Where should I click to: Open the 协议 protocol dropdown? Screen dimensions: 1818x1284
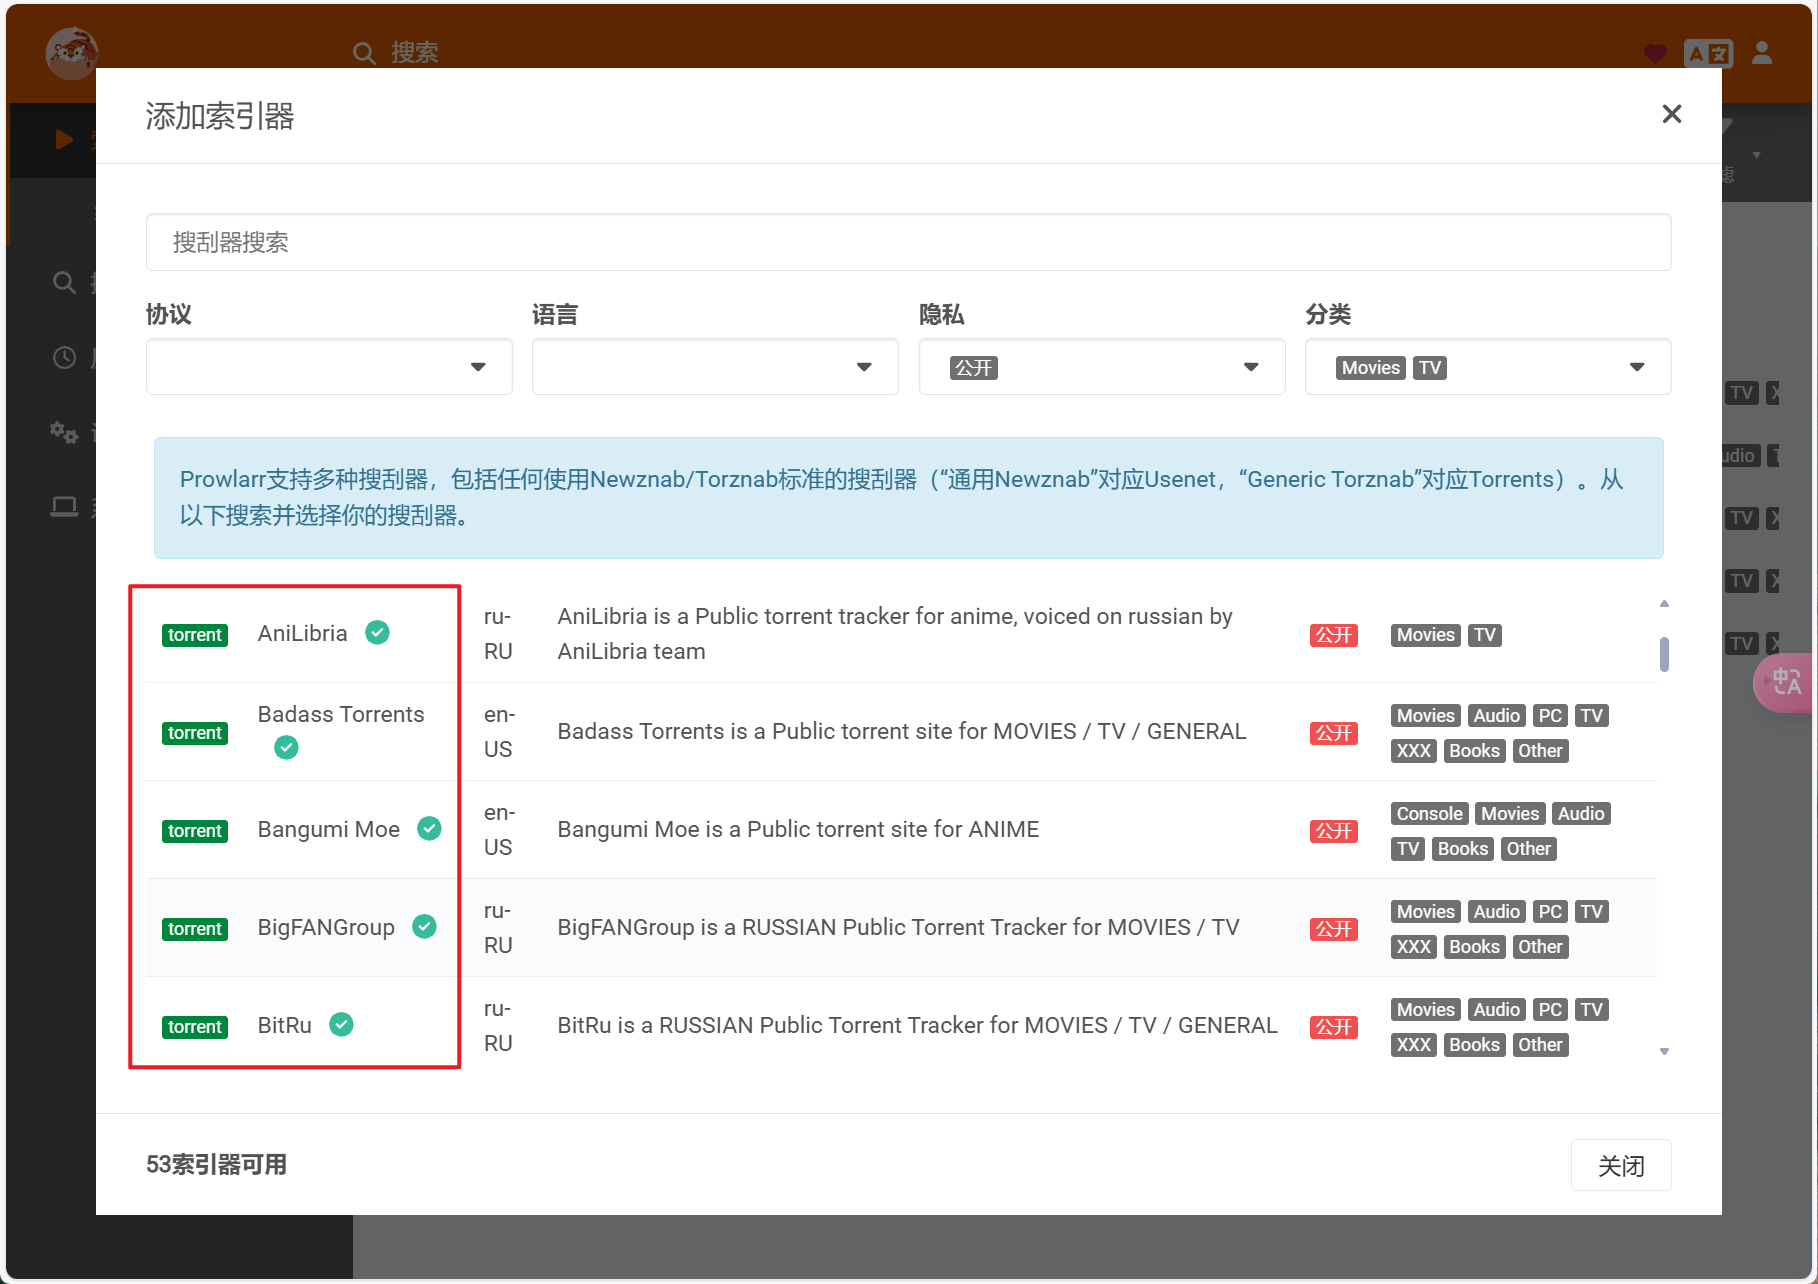click(x=329, y=367)
